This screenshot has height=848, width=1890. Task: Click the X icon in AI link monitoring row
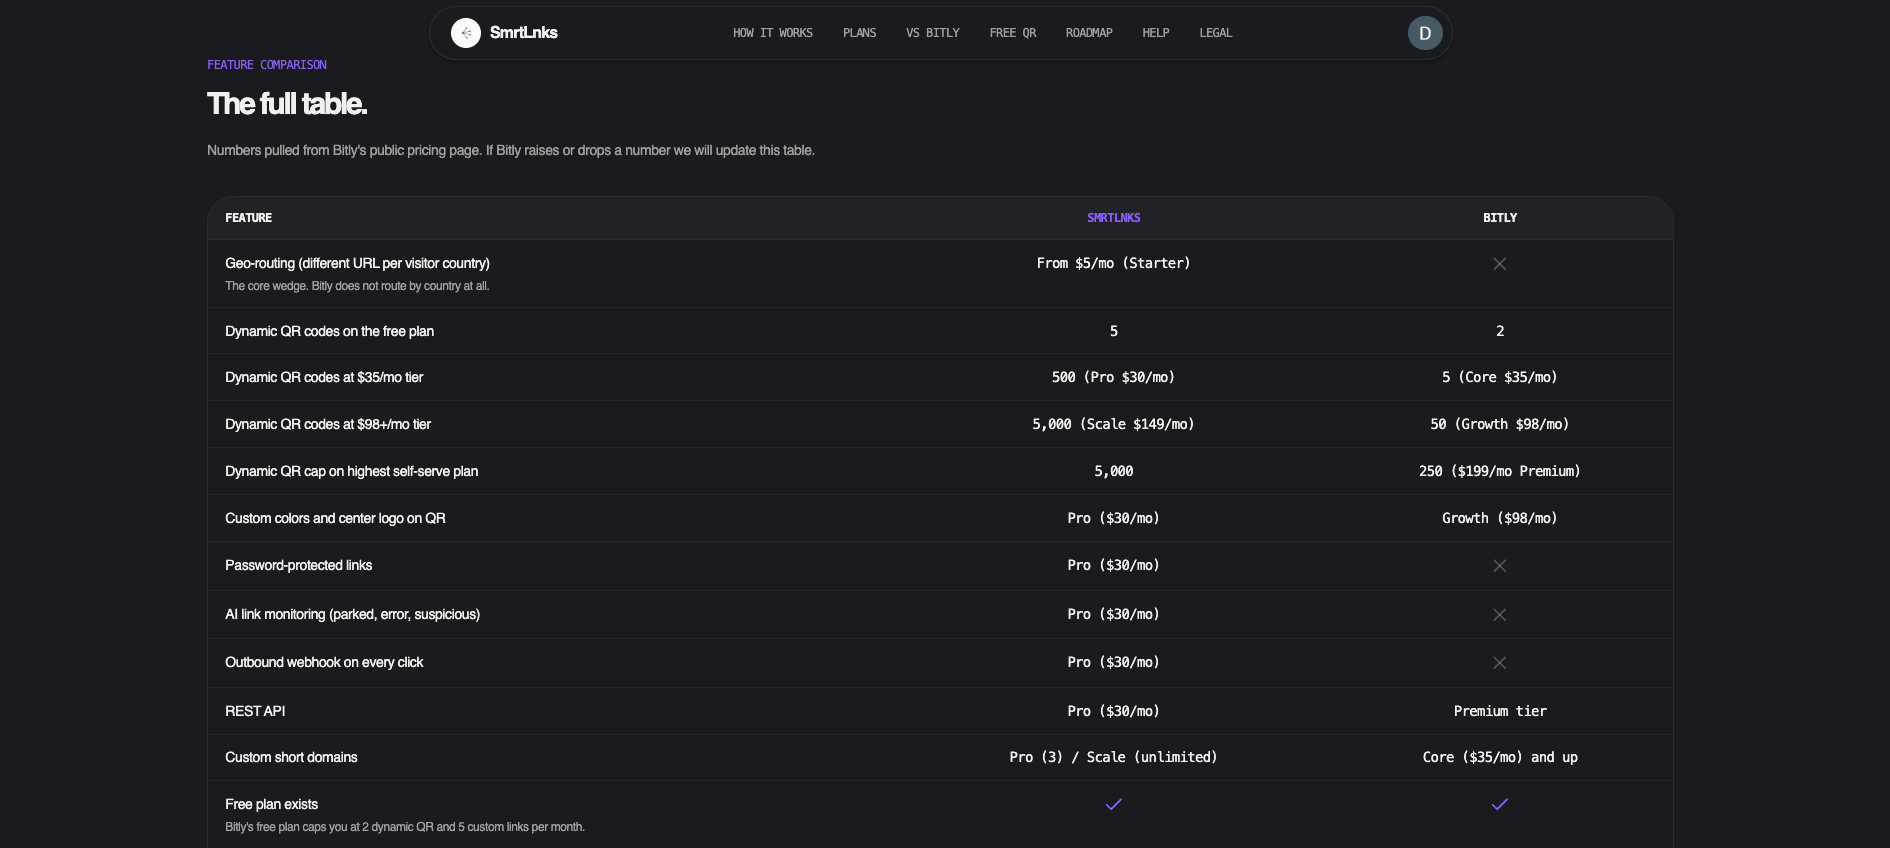(x=1499, y=615)
